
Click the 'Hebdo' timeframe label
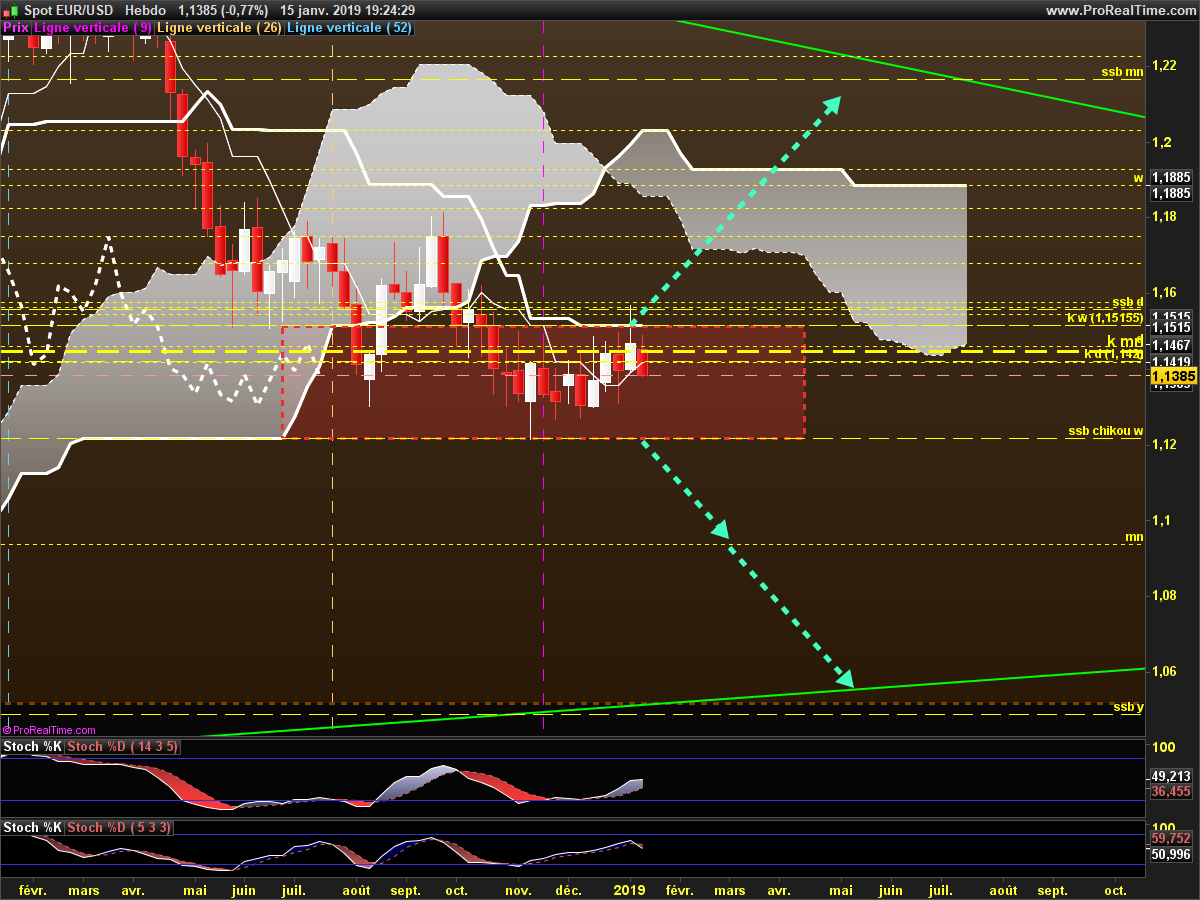click(146, 10)
